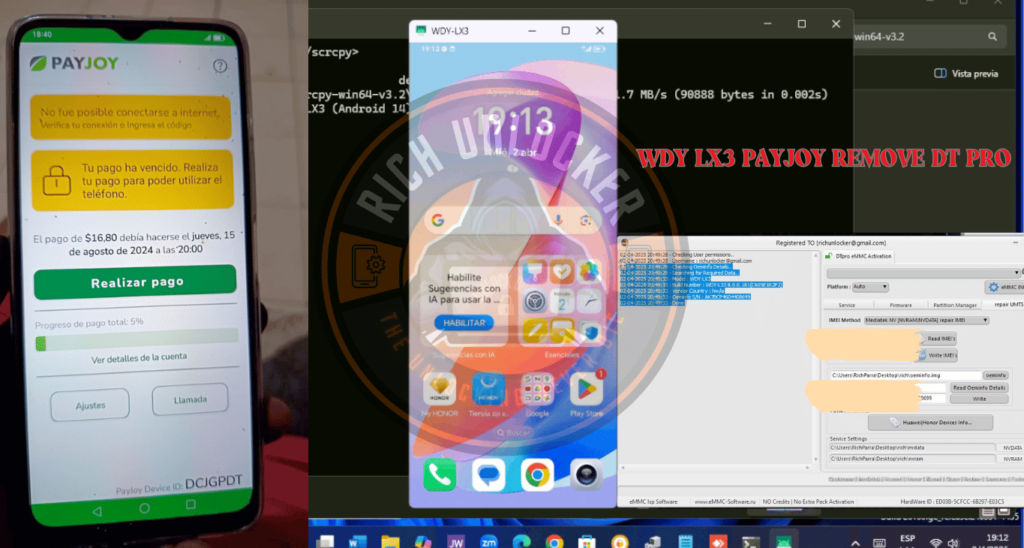This screenshot has width=1024, height=548.
Task: Open Microsoft Store from the taskbar
Action: point(586,541)
